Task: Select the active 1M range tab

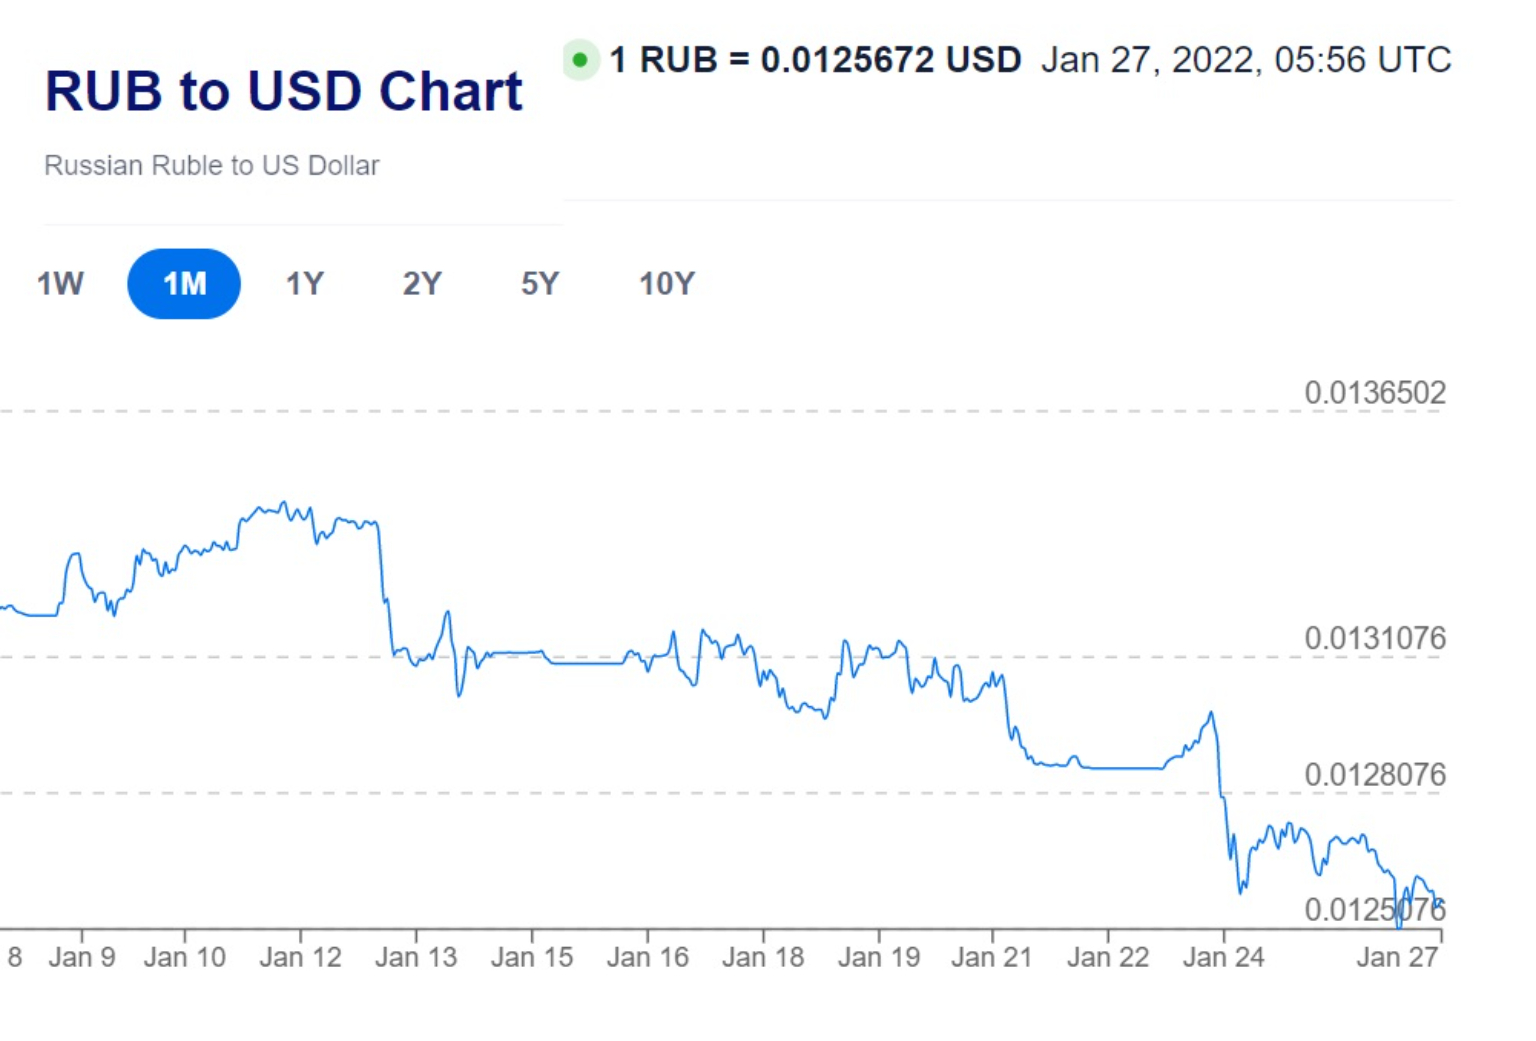Action: pos(184,284)
